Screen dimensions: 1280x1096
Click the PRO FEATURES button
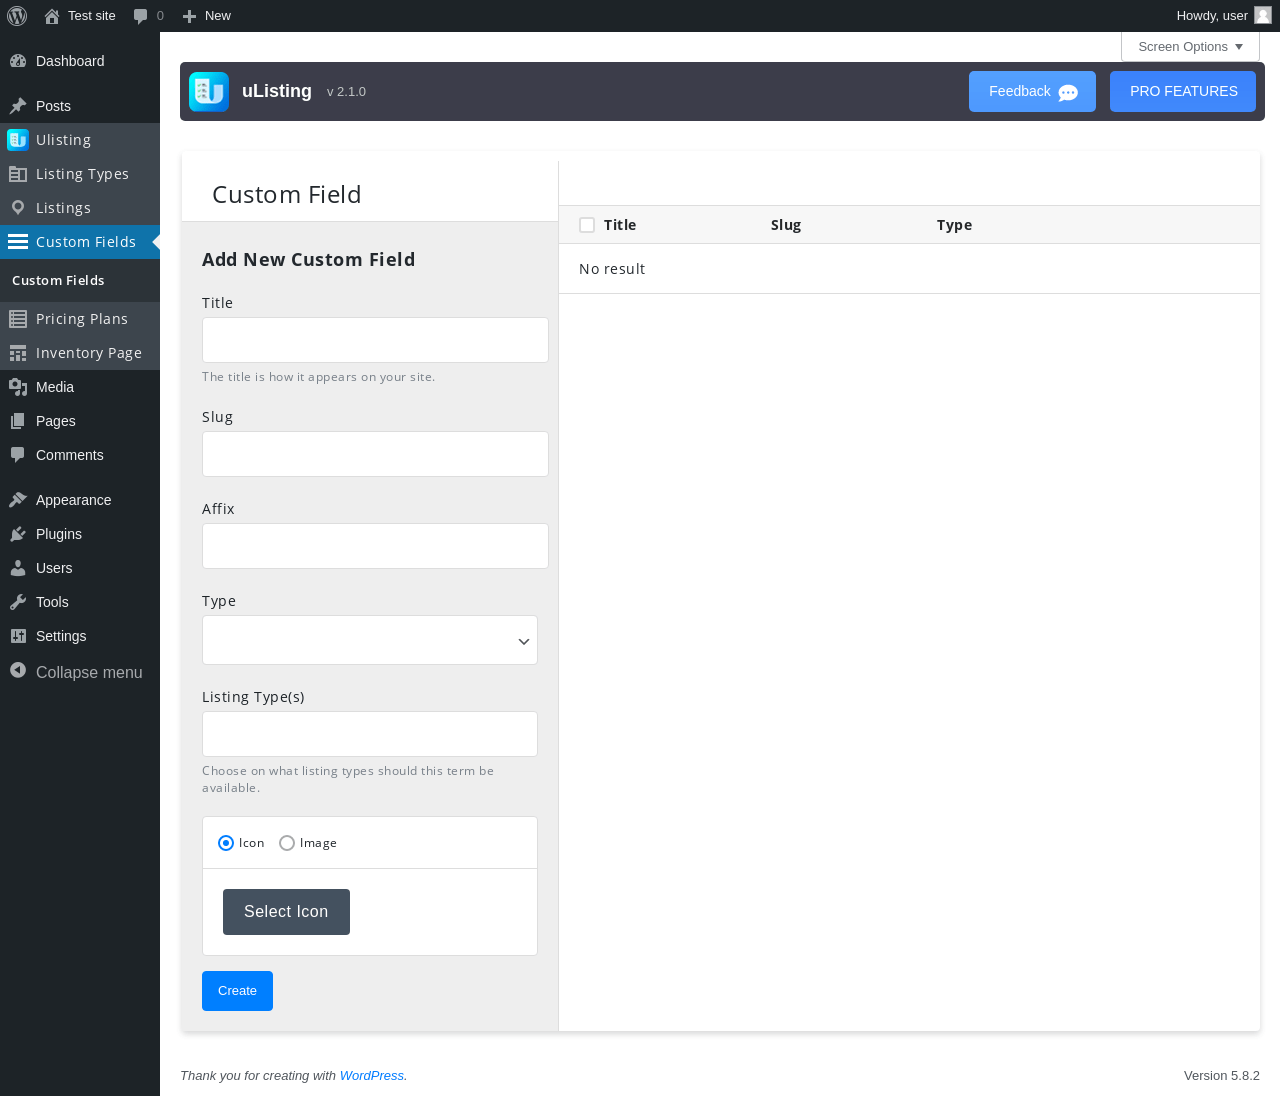coord(1183,91)
